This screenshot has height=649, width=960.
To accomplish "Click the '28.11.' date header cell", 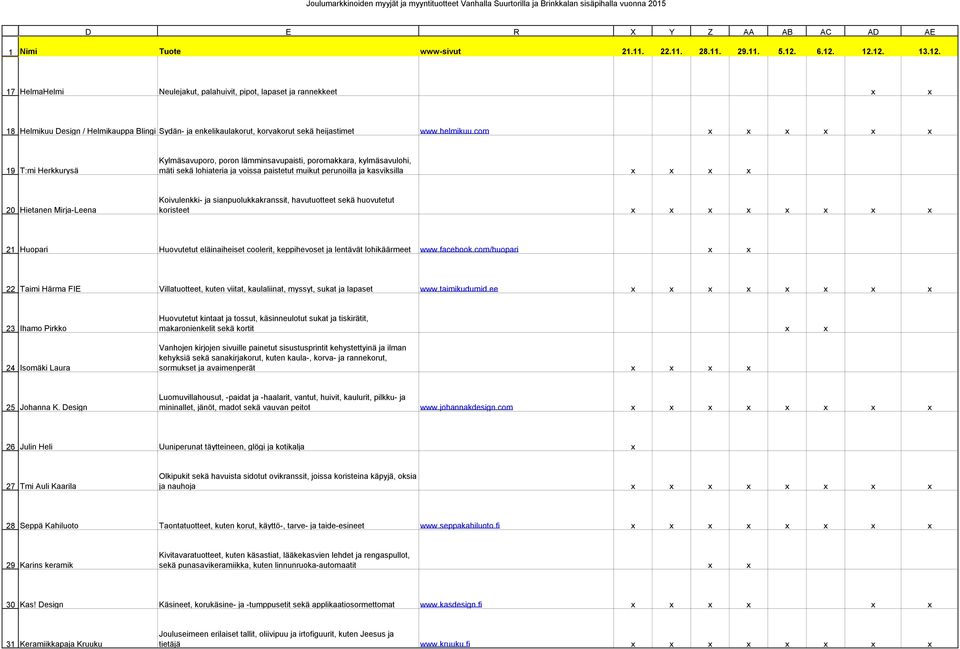I will pos(710,47).
